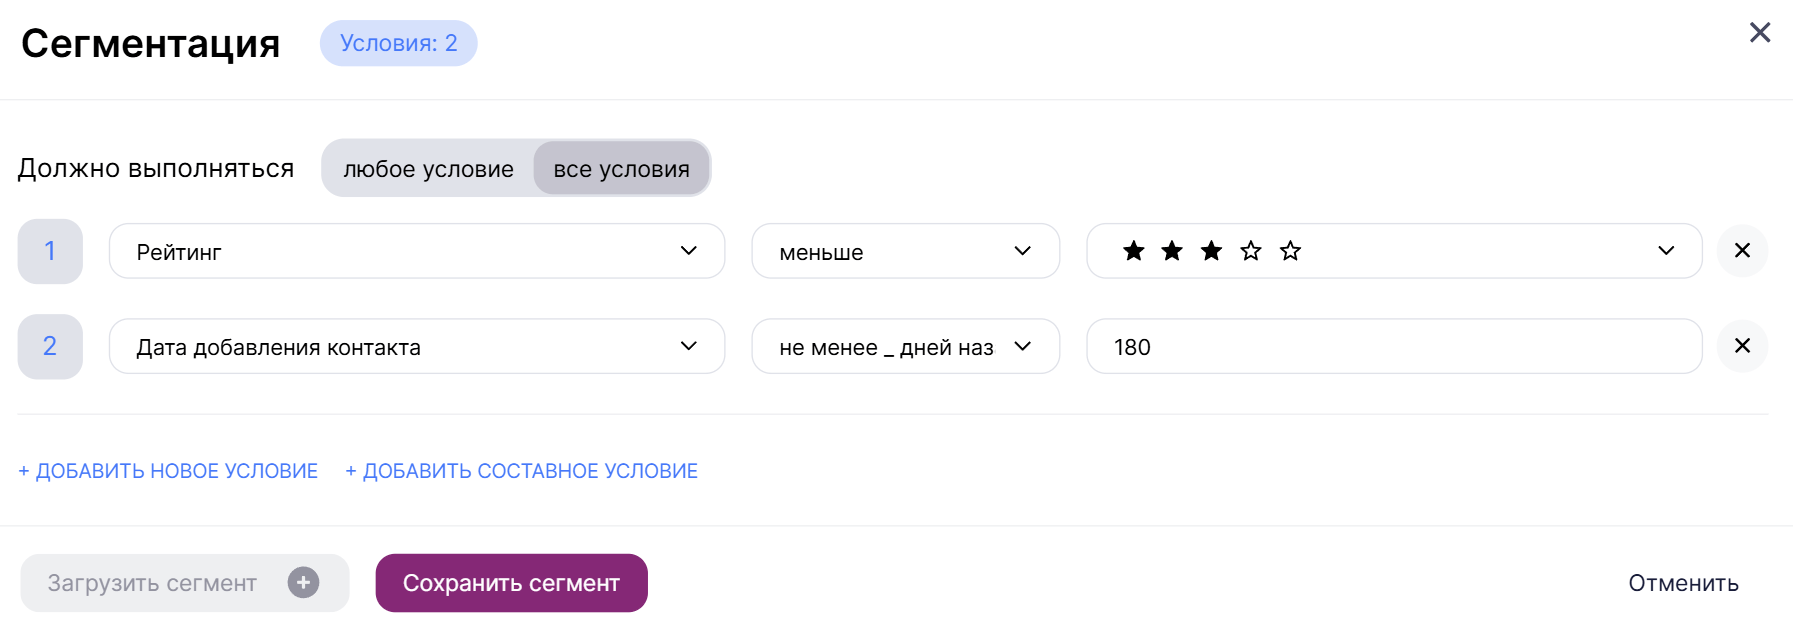
Task: Select 'все условия' toggle option
Action: tap(621, 169)
